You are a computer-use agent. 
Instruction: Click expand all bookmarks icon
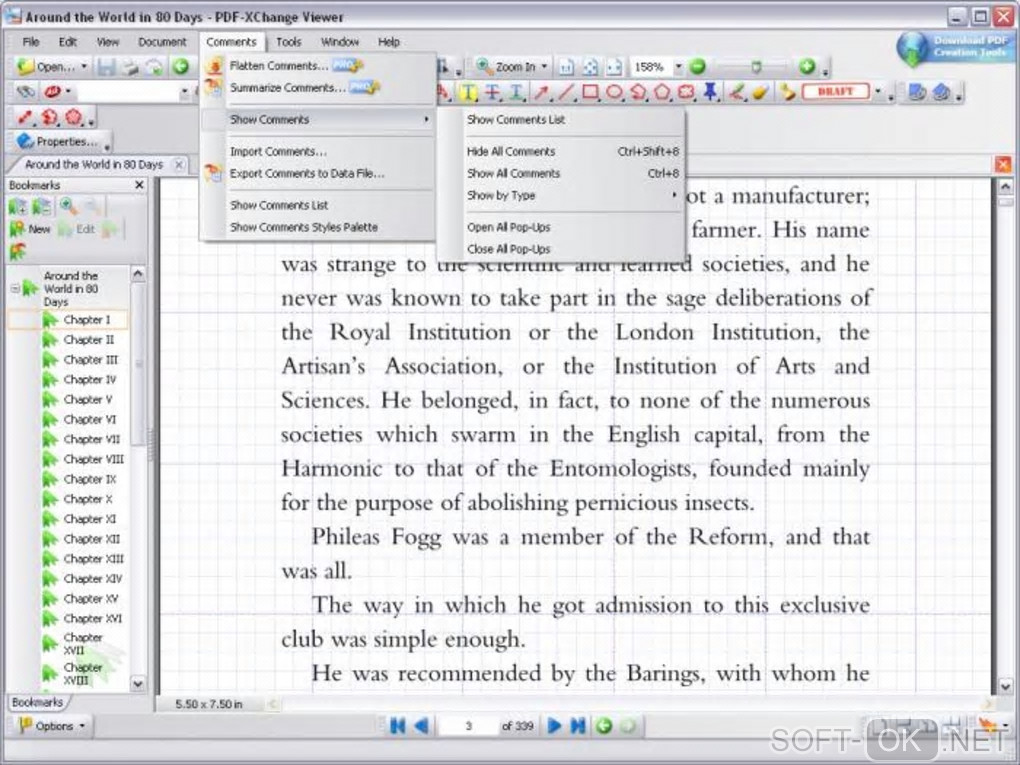pos(18,207)
